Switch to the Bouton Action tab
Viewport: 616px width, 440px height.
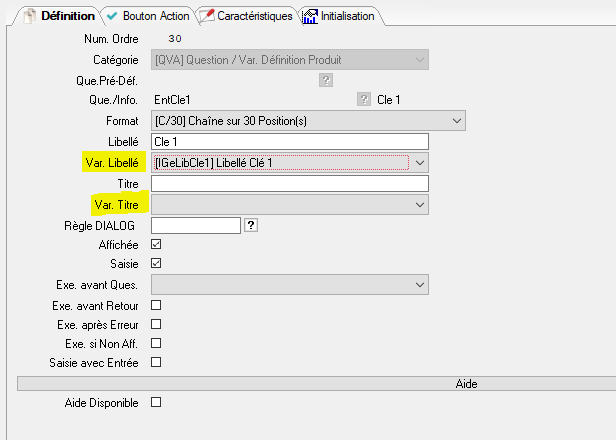(147, 16)
